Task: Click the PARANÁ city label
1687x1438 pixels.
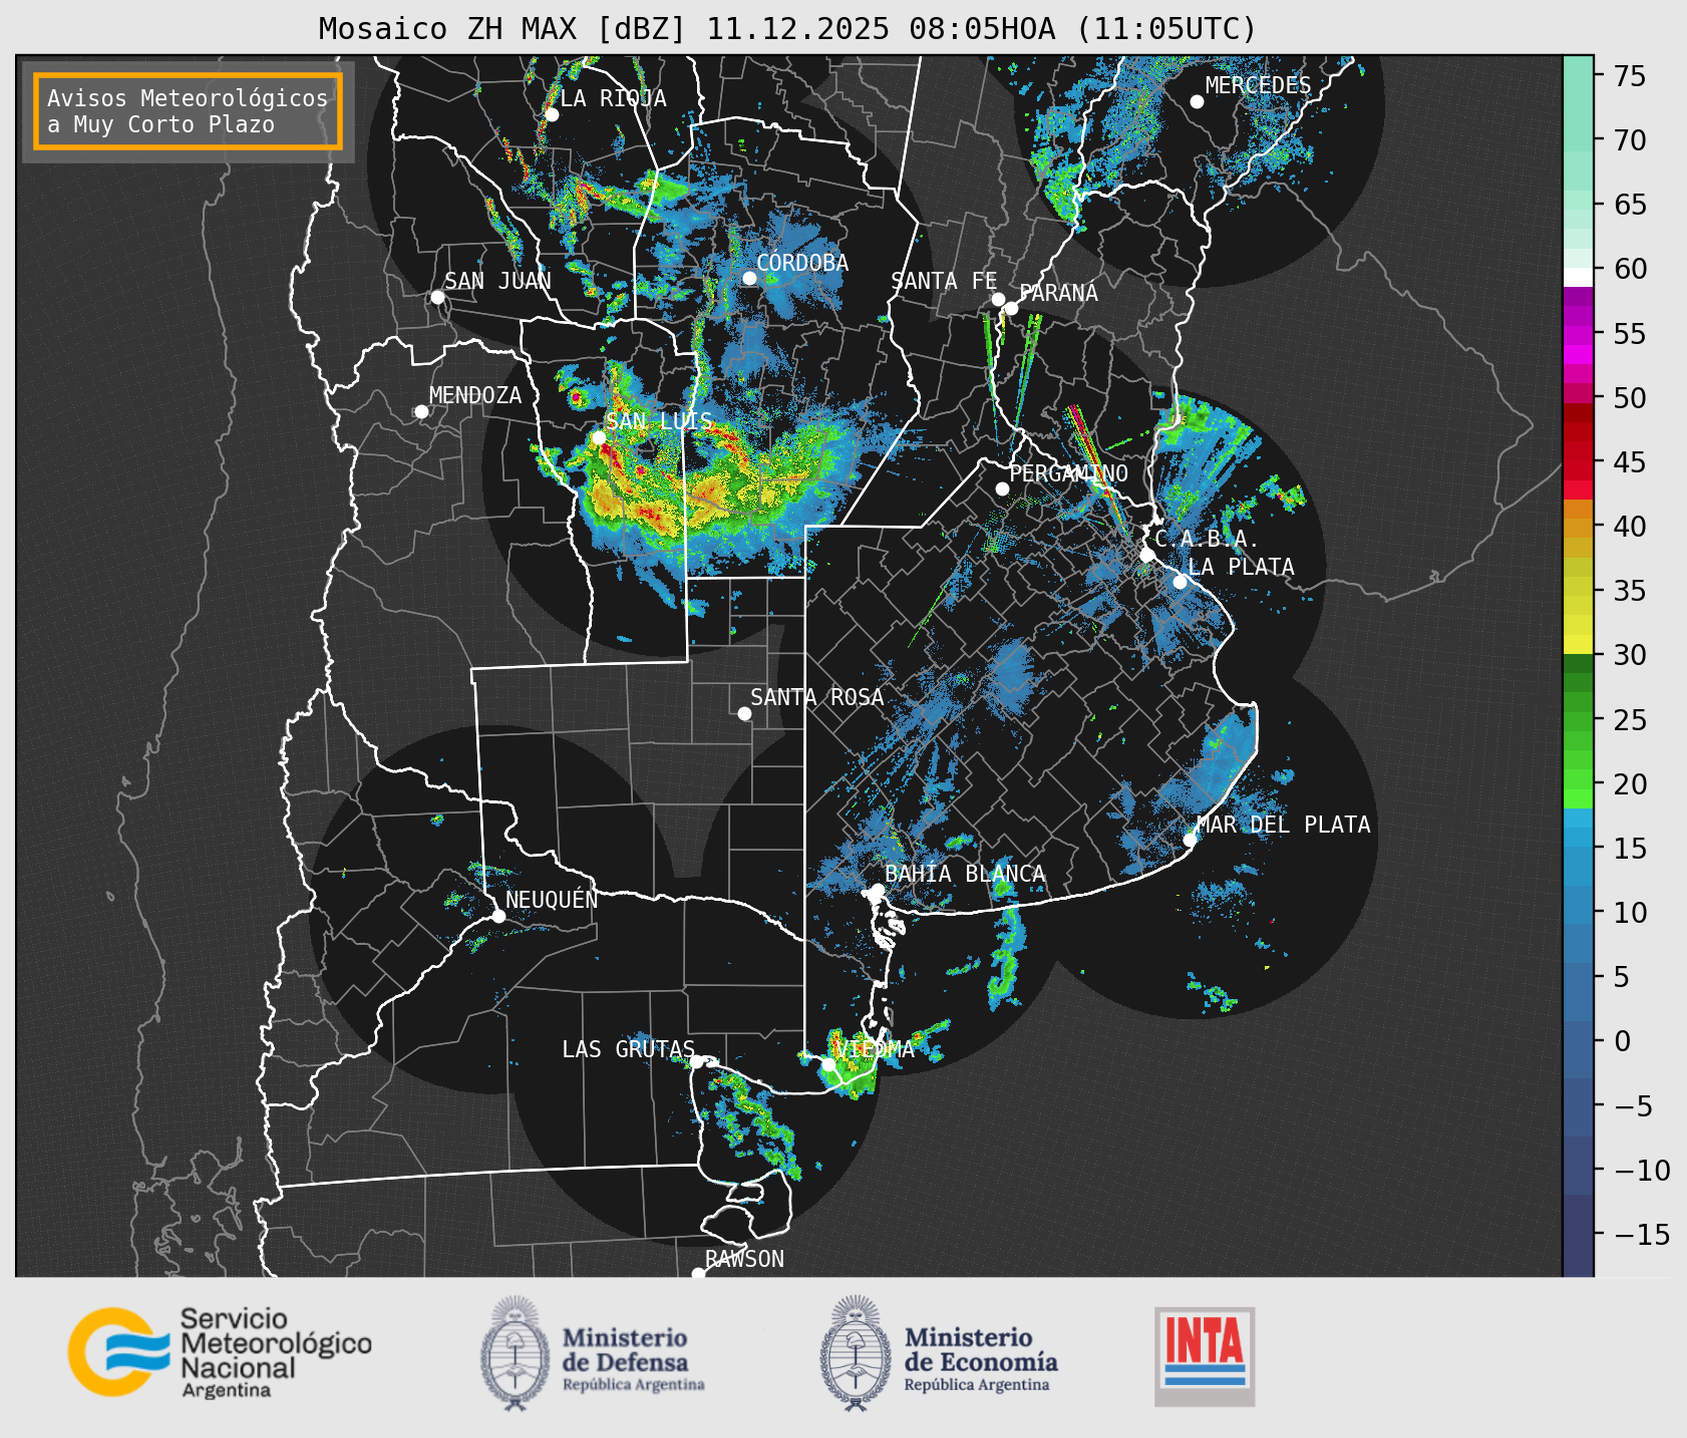Action: [1058, 293]
